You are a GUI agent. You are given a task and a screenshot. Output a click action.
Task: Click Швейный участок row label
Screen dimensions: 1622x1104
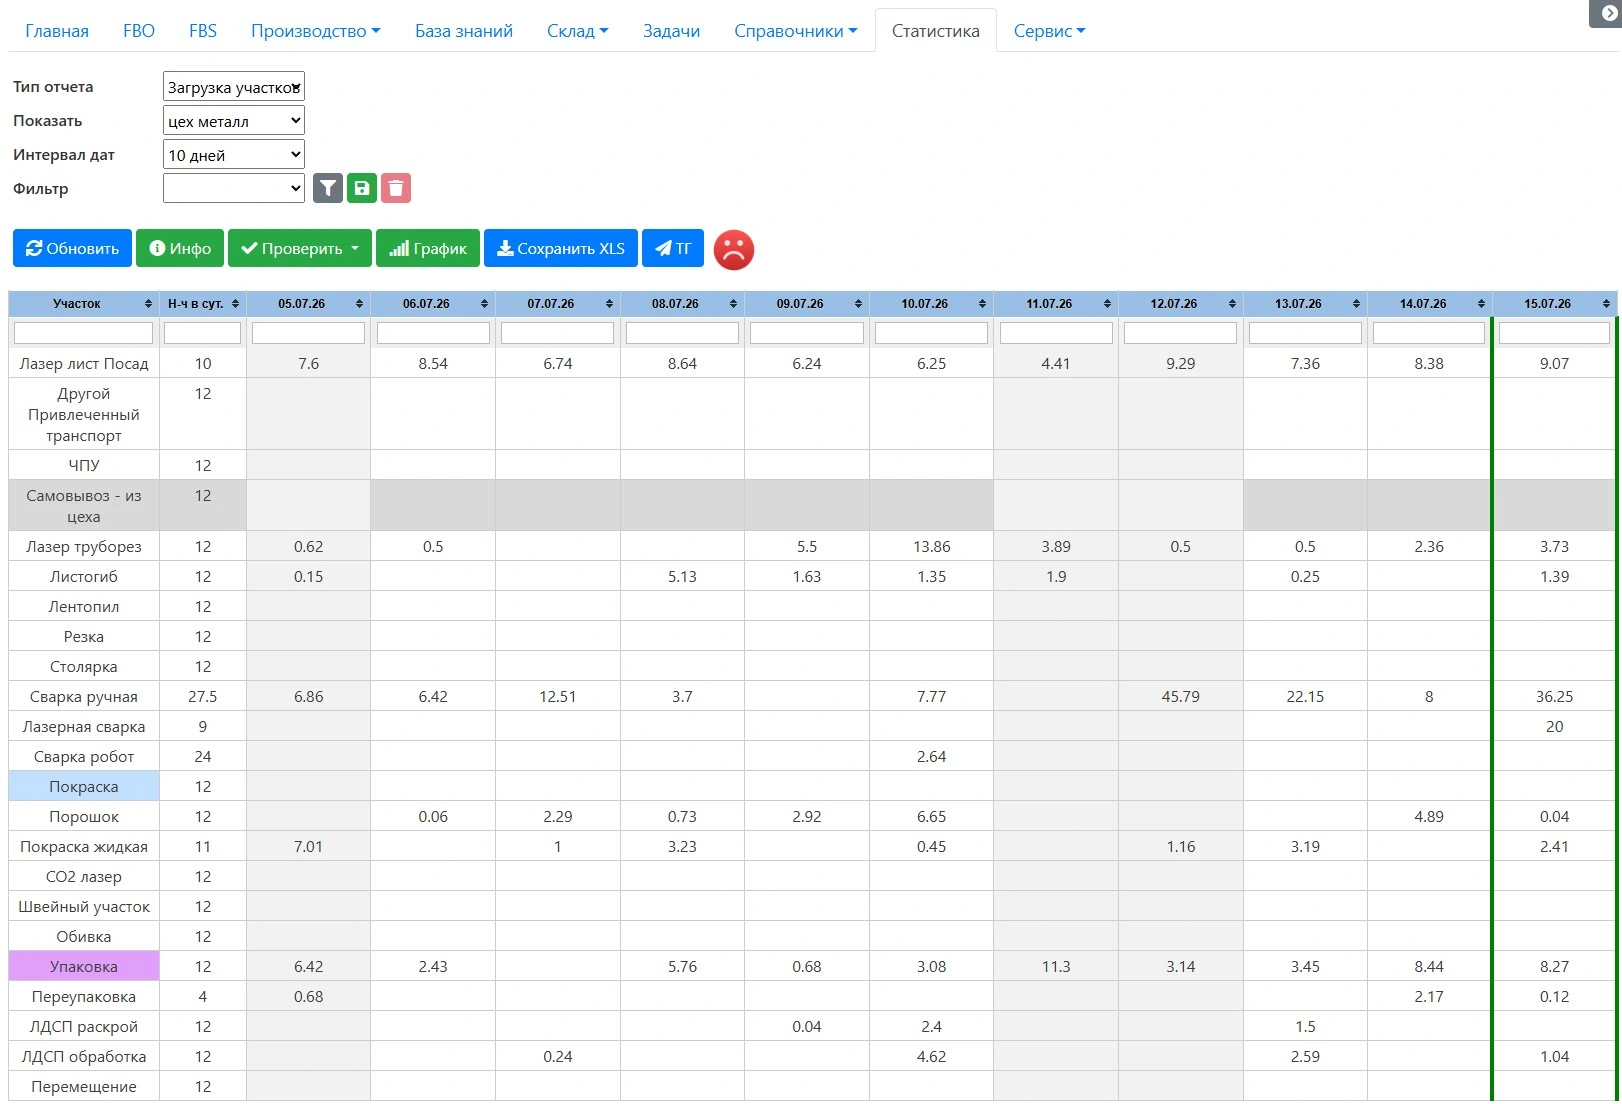click(84, 907)
